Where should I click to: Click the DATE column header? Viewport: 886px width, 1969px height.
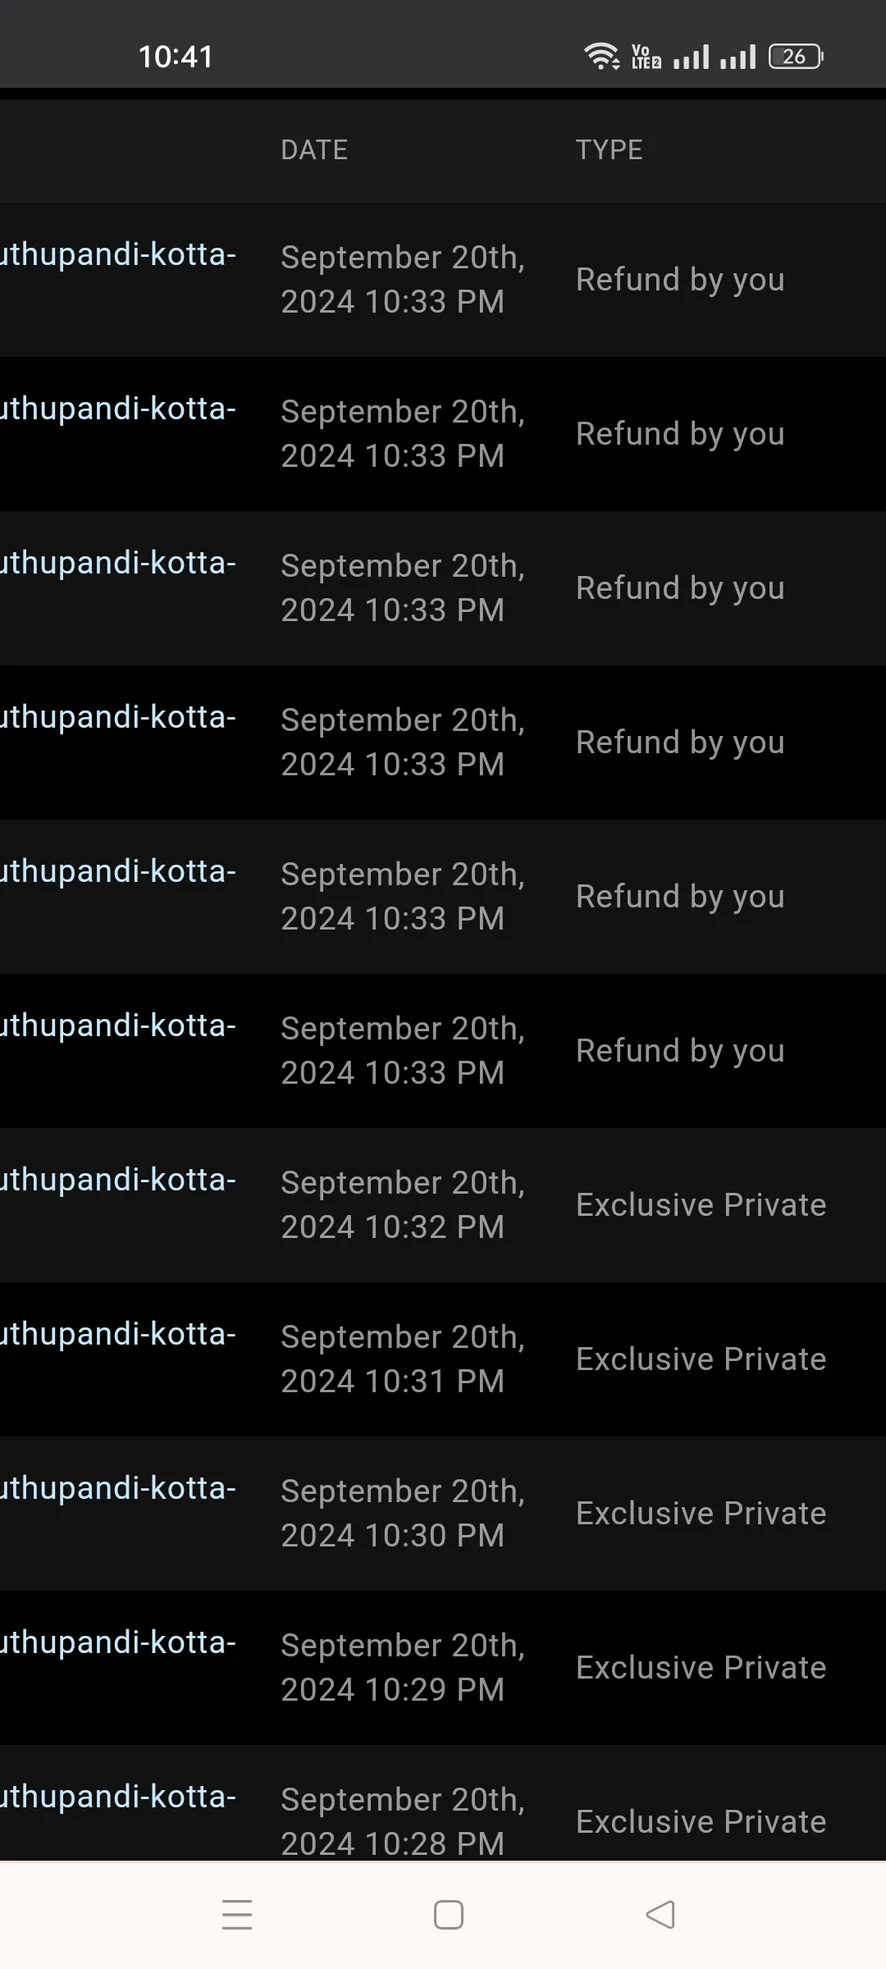[314, 150]
